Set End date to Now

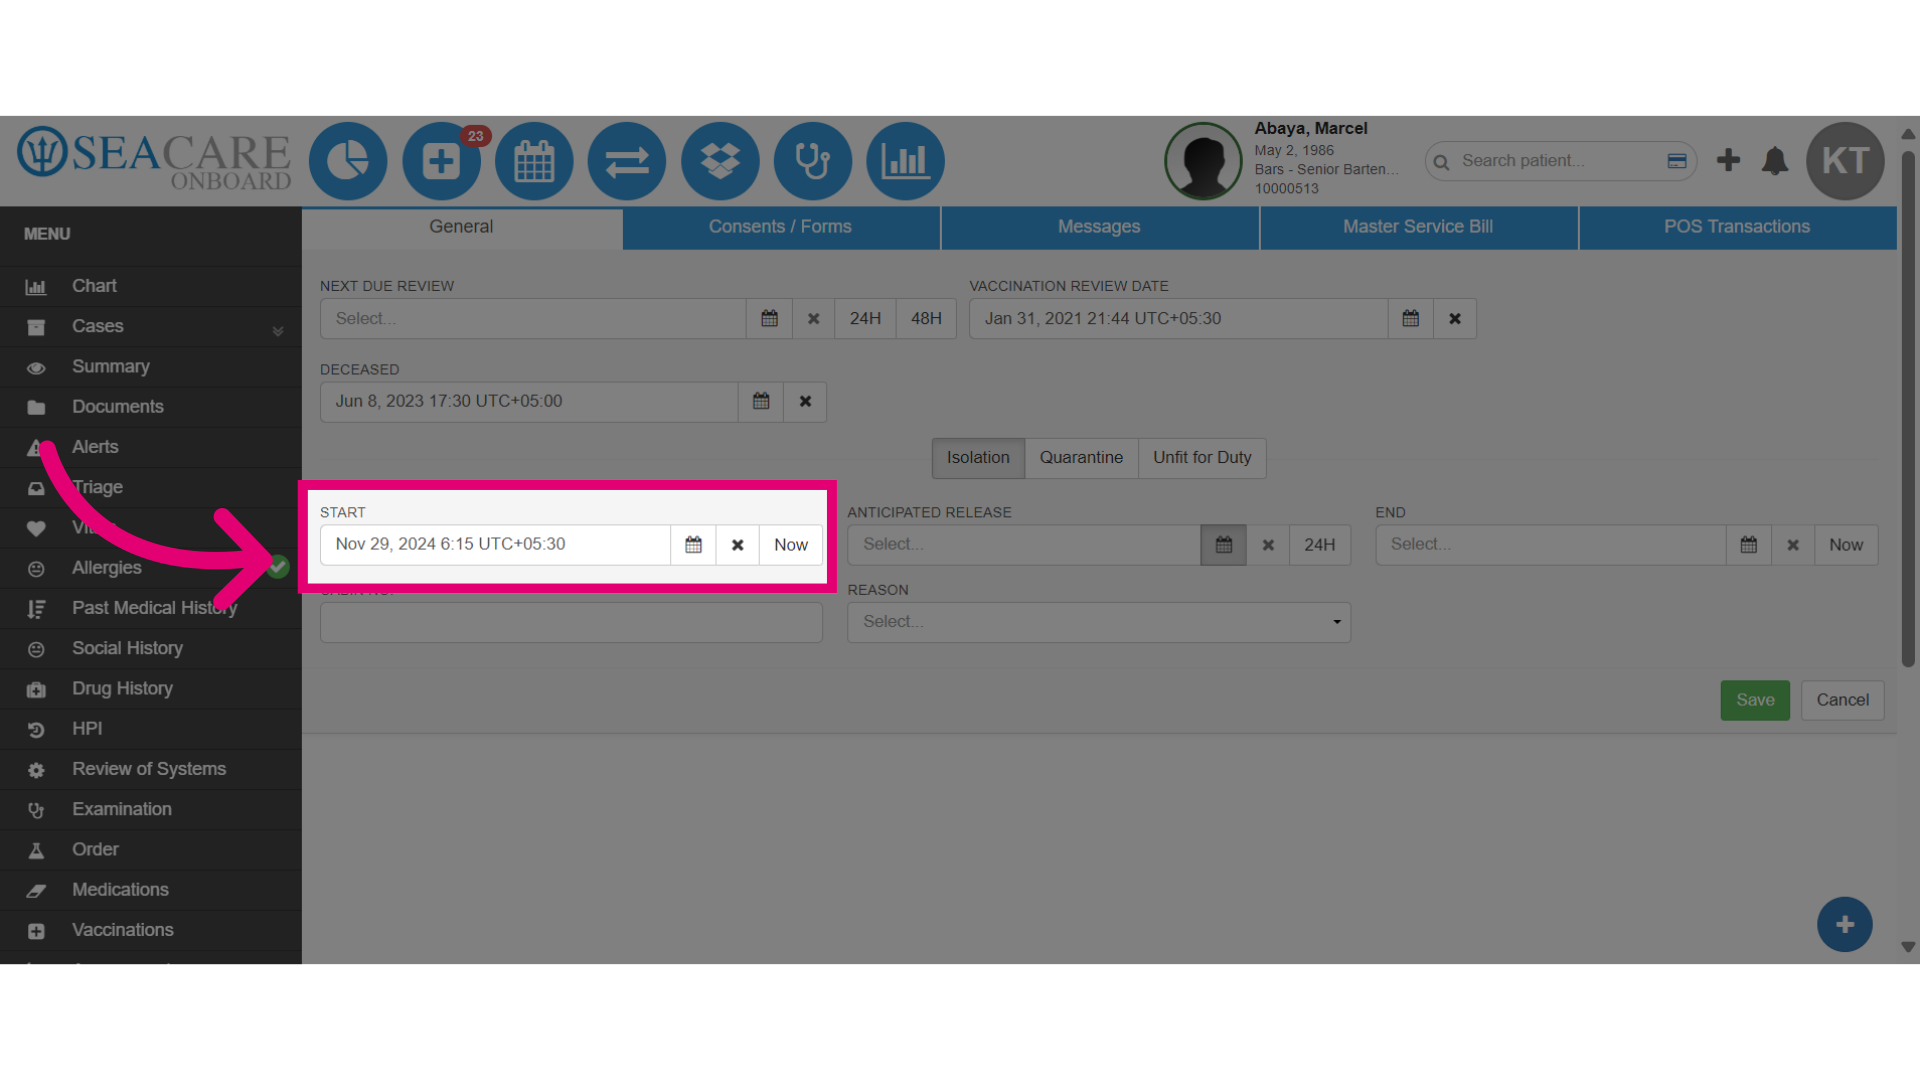pos(1846,545)
